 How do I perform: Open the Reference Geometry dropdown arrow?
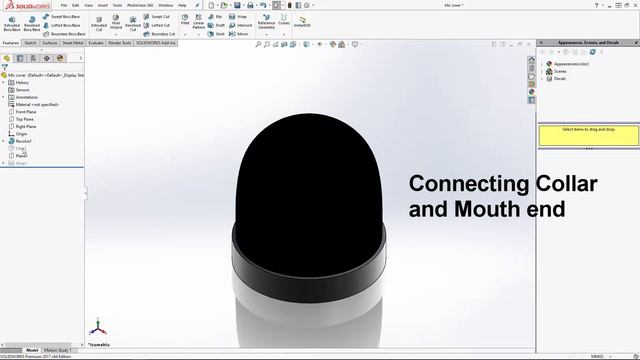pos(266,35)
